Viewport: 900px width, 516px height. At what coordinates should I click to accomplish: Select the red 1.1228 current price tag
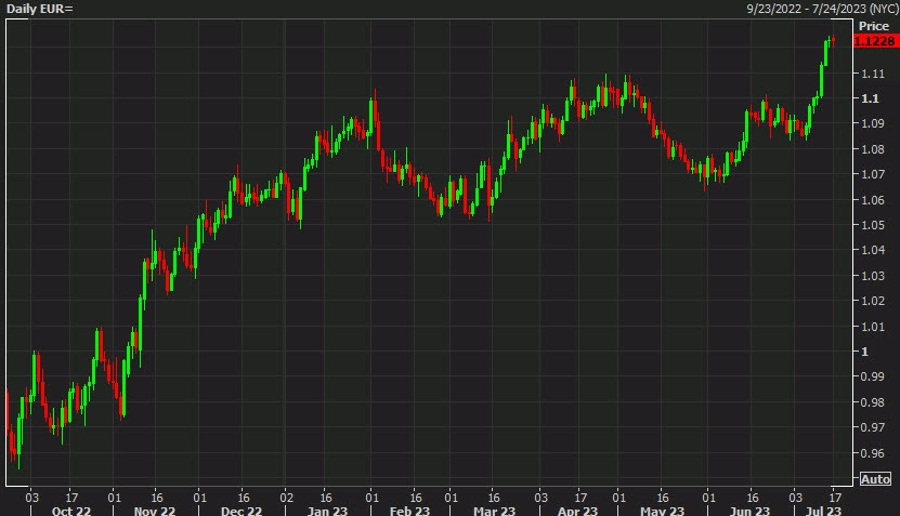(872, 40)
